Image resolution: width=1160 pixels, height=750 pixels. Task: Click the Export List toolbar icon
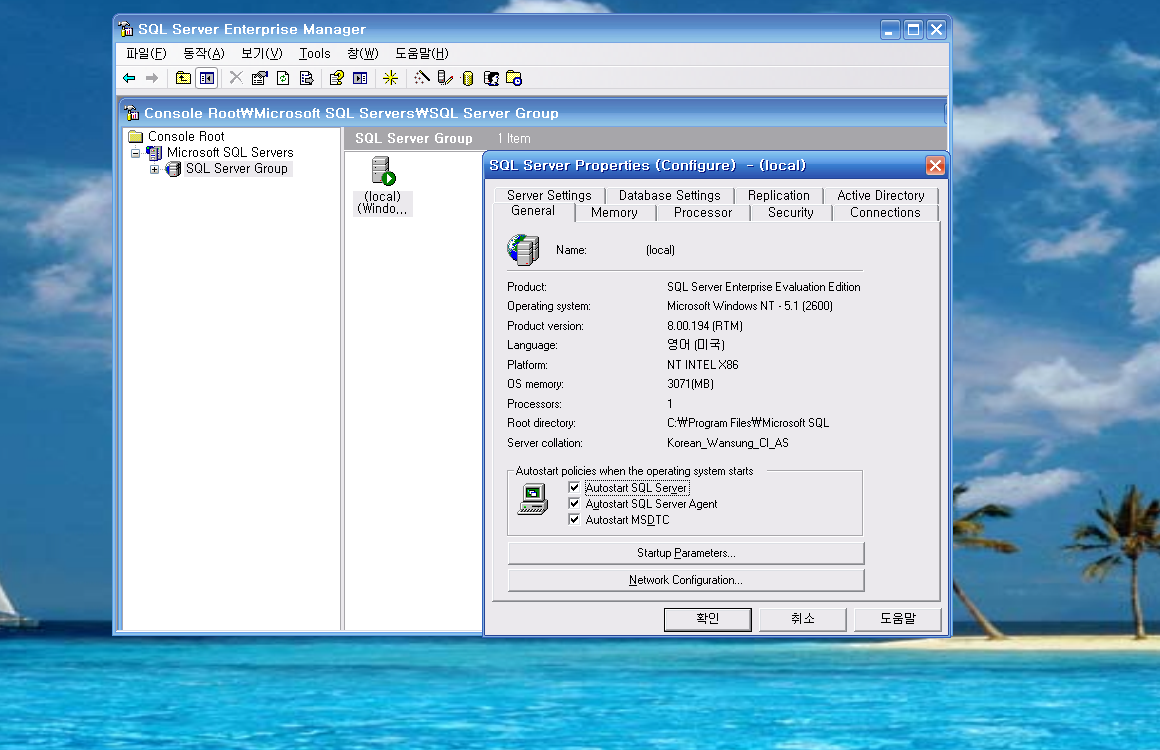(306, 78)
